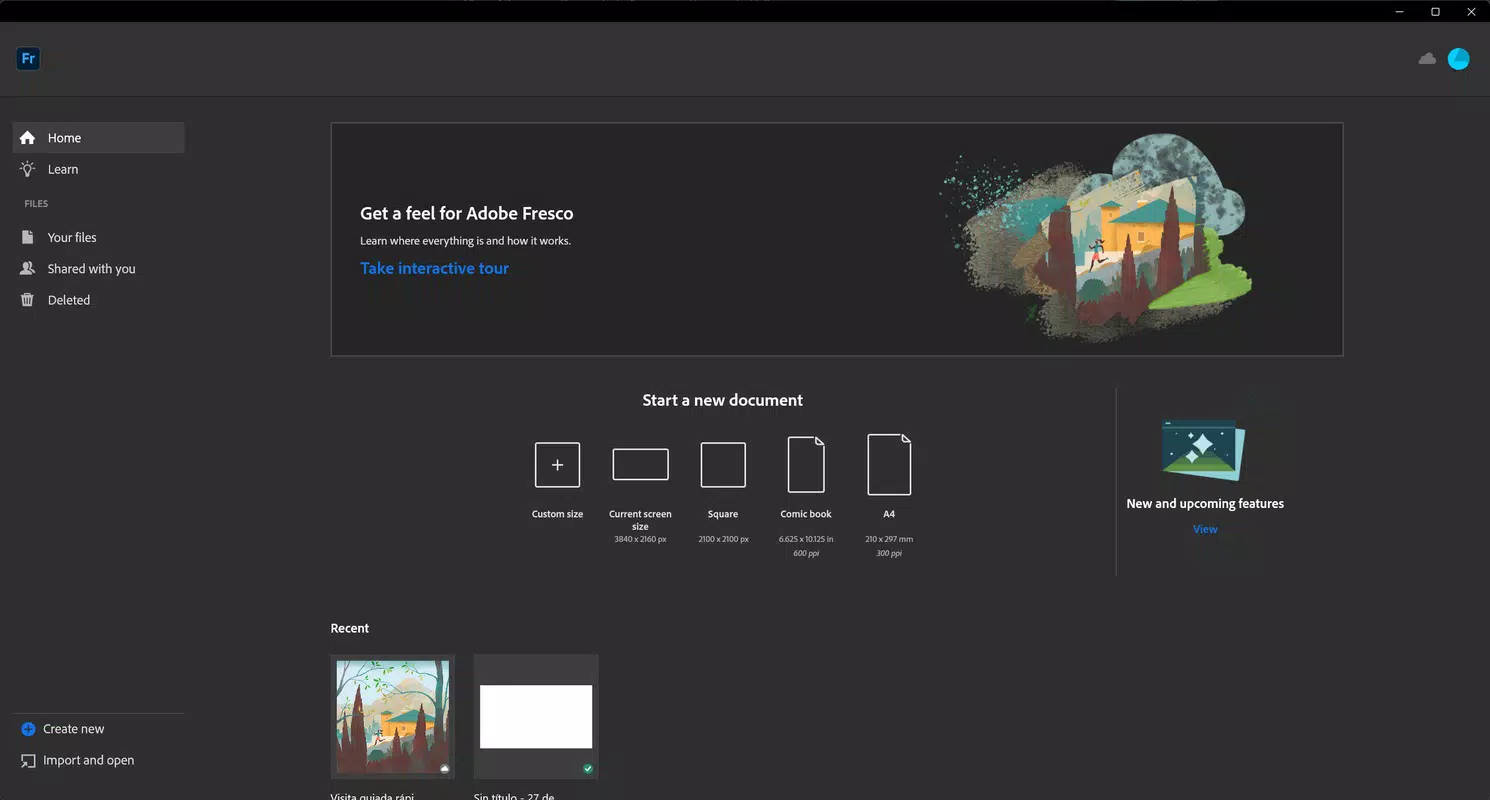Image resolution: width=1490 pixels, height=800 pixels.
Task: Click the Home house icon
Action: point(28,138)
